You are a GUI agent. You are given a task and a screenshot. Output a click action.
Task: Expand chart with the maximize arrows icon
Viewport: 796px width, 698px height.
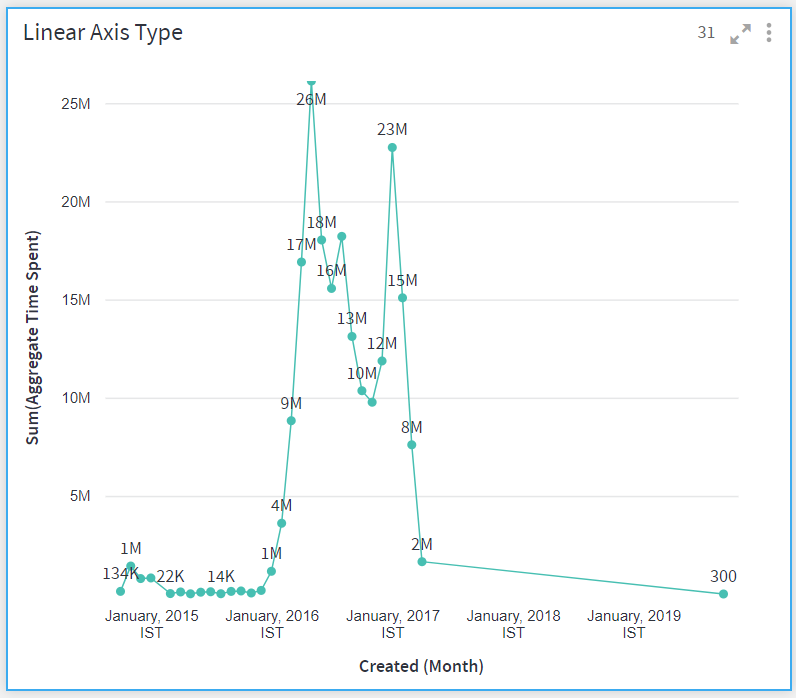(740, 34)
